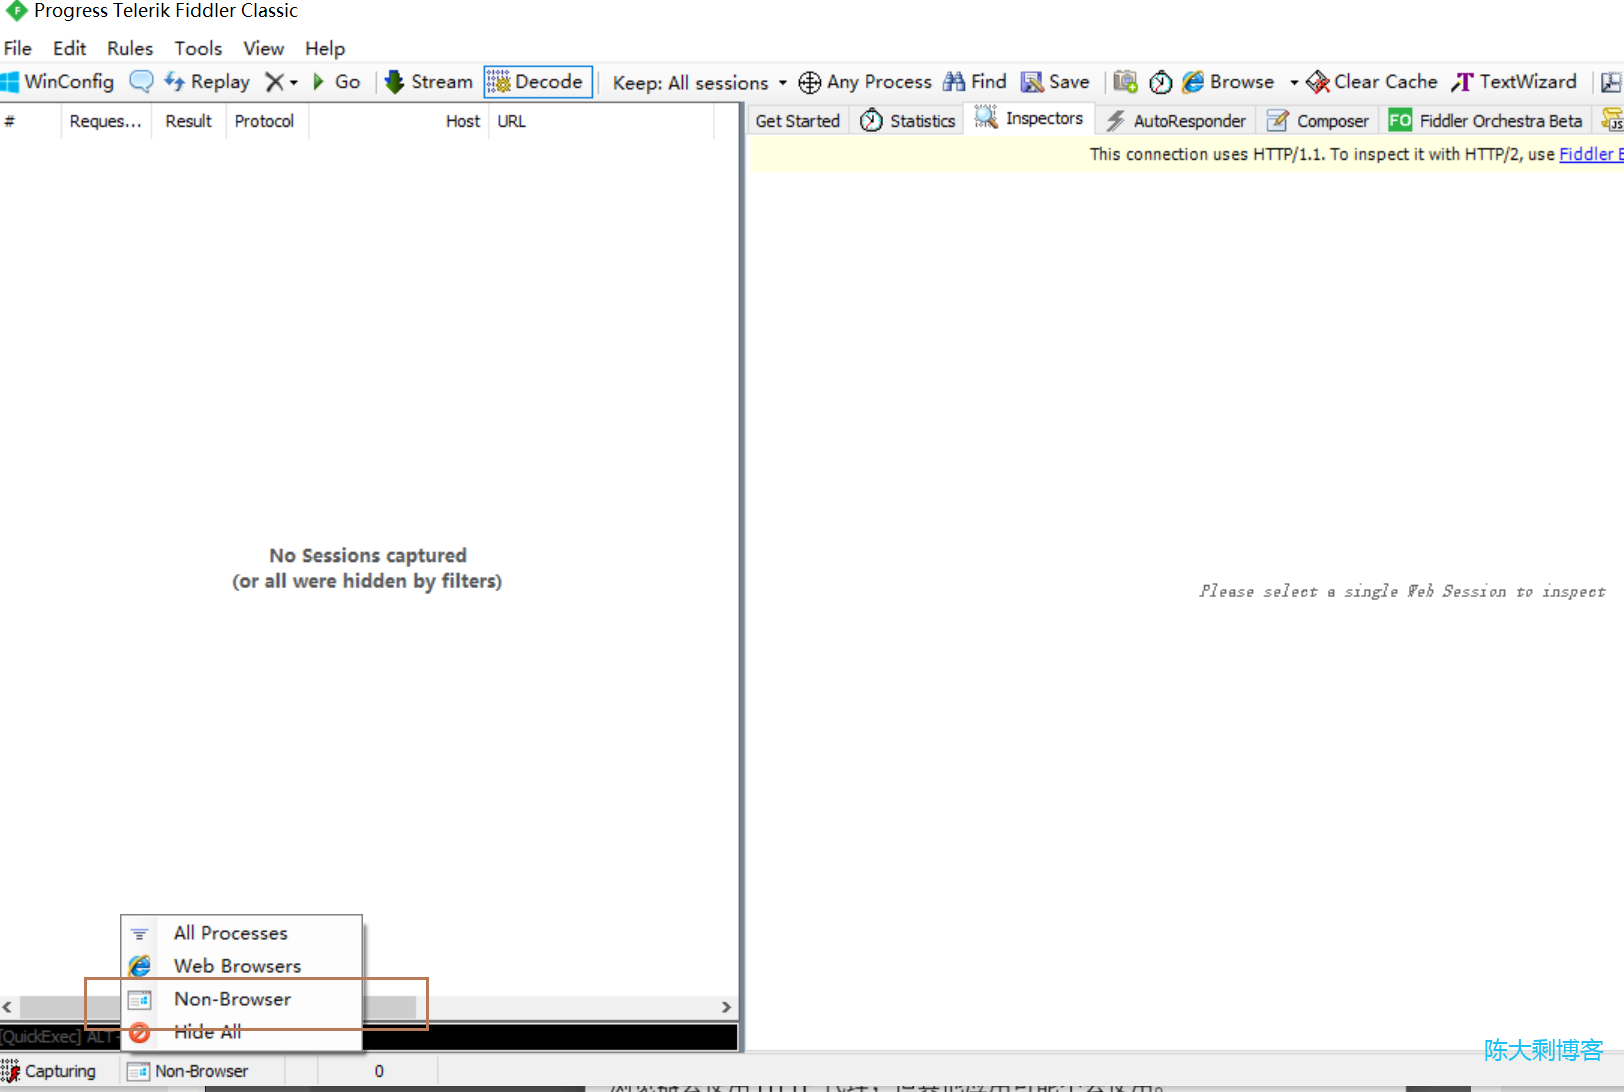Click the green FO Orchestra icon
The image size is (1624, 1092).
(1400, 120)
